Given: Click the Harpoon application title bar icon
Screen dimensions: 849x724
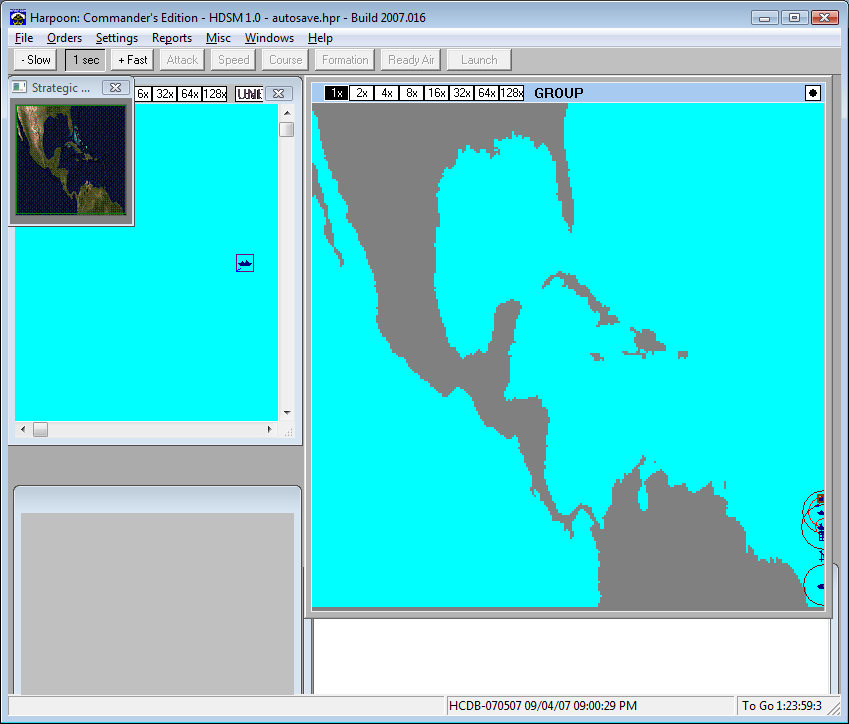Looking at the screenshot, I should (18, 17).
